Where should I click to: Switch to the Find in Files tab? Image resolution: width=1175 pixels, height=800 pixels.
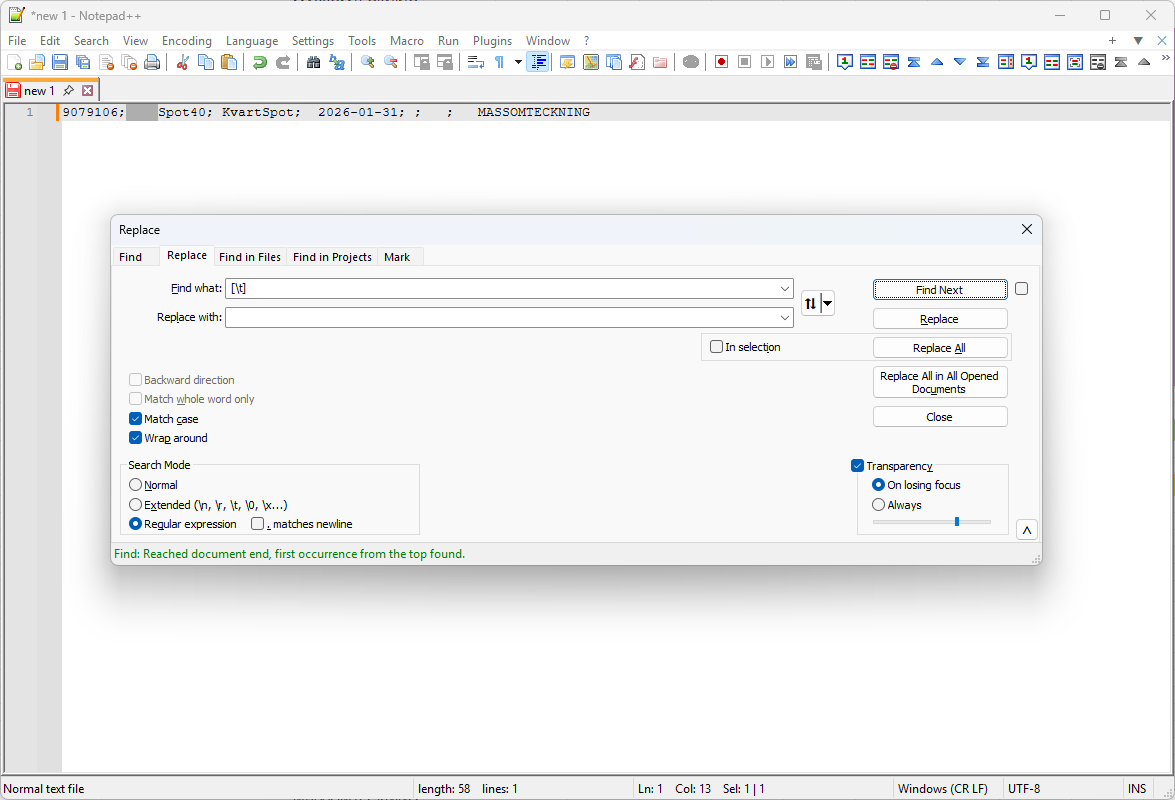[250, 257]
